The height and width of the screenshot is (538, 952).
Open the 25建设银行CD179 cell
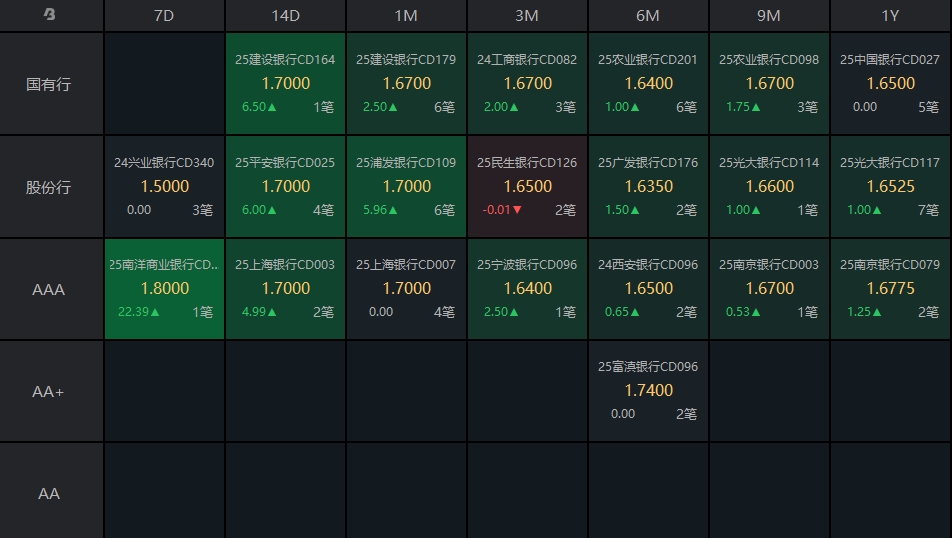pos(406,83)
